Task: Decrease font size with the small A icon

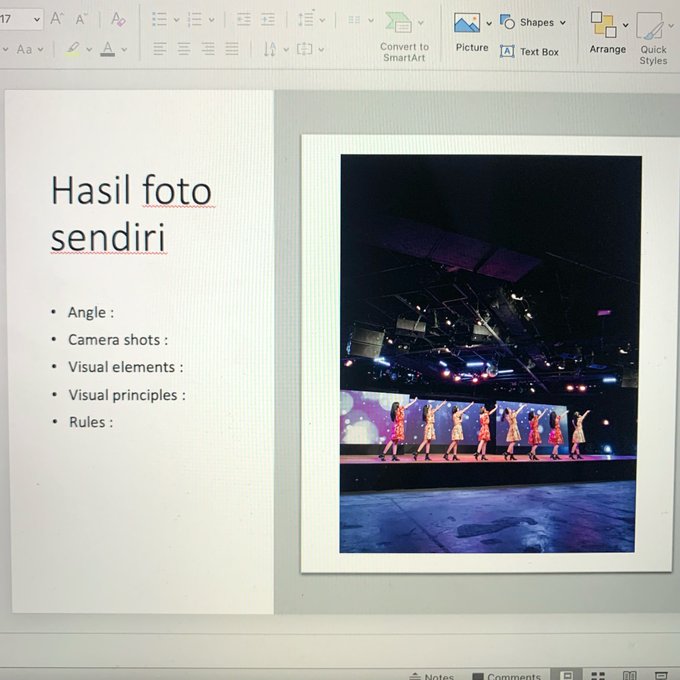Action: [x=81, y=19]
